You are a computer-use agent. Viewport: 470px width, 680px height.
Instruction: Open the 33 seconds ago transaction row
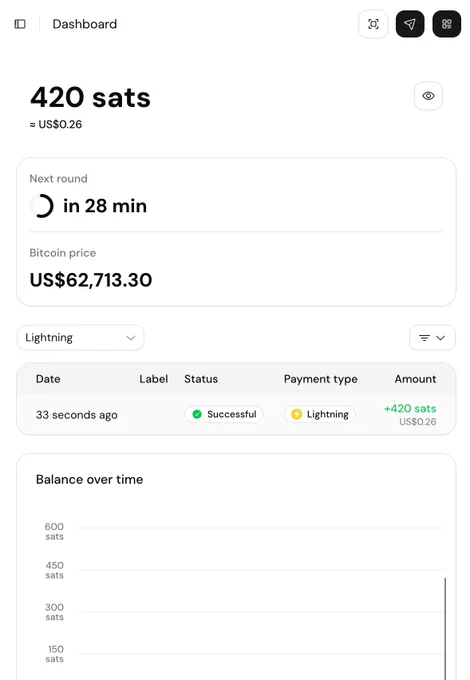[236, 415]
